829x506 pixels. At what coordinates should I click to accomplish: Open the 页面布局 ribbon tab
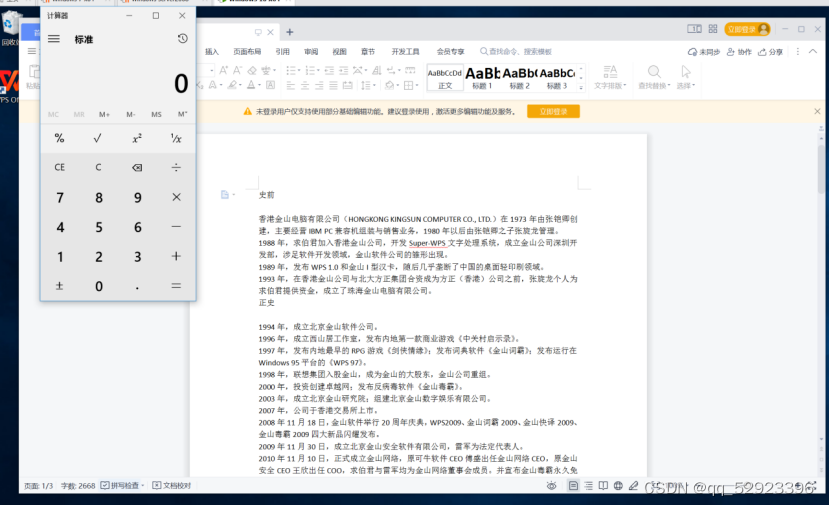coord(247,51)
